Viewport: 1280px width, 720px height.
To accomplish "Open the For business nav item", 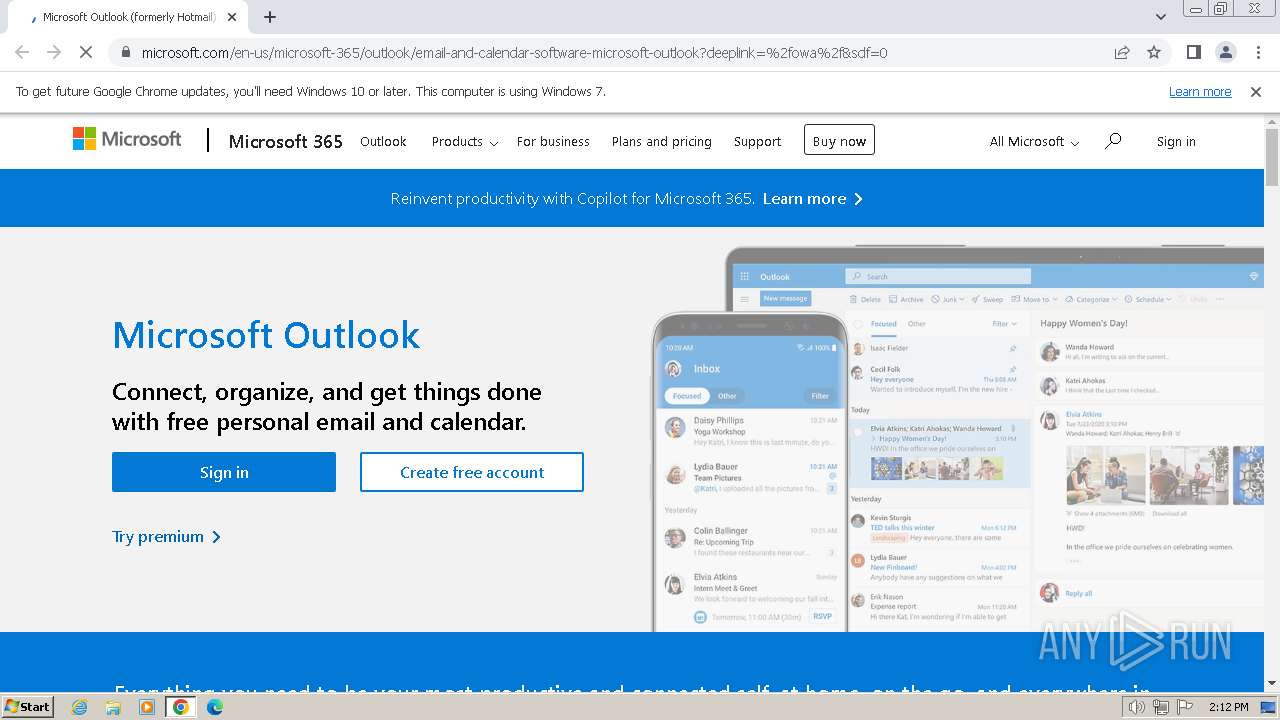I will [x=553, y=141].
